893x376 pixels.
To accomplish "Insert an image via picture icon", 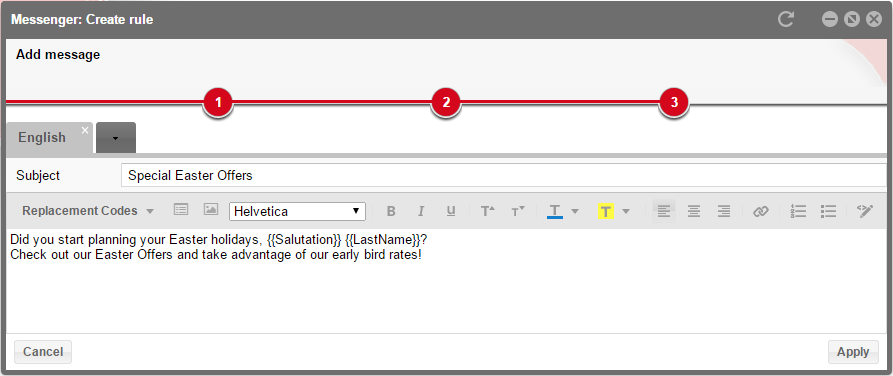I will coord(211,210).
